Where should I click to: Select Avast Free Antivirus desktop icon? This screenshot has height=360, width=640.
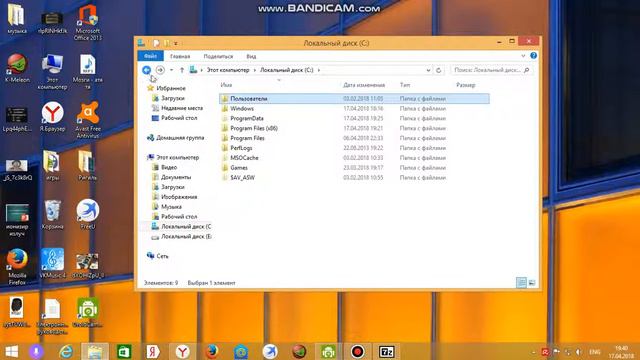tap(87, 121)
